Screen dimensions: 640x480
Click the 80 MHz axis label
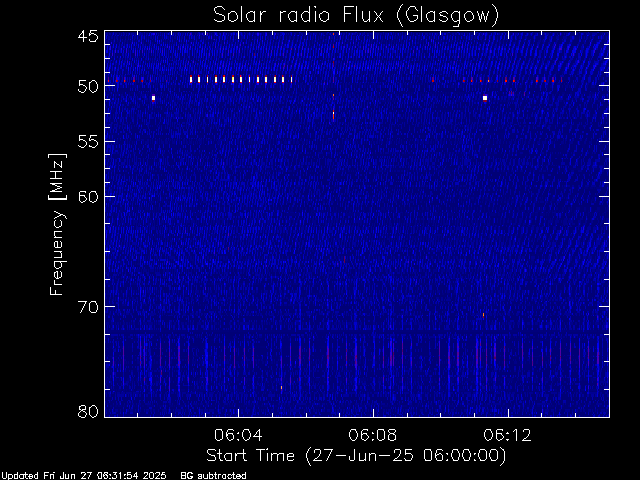click(88, 411)
